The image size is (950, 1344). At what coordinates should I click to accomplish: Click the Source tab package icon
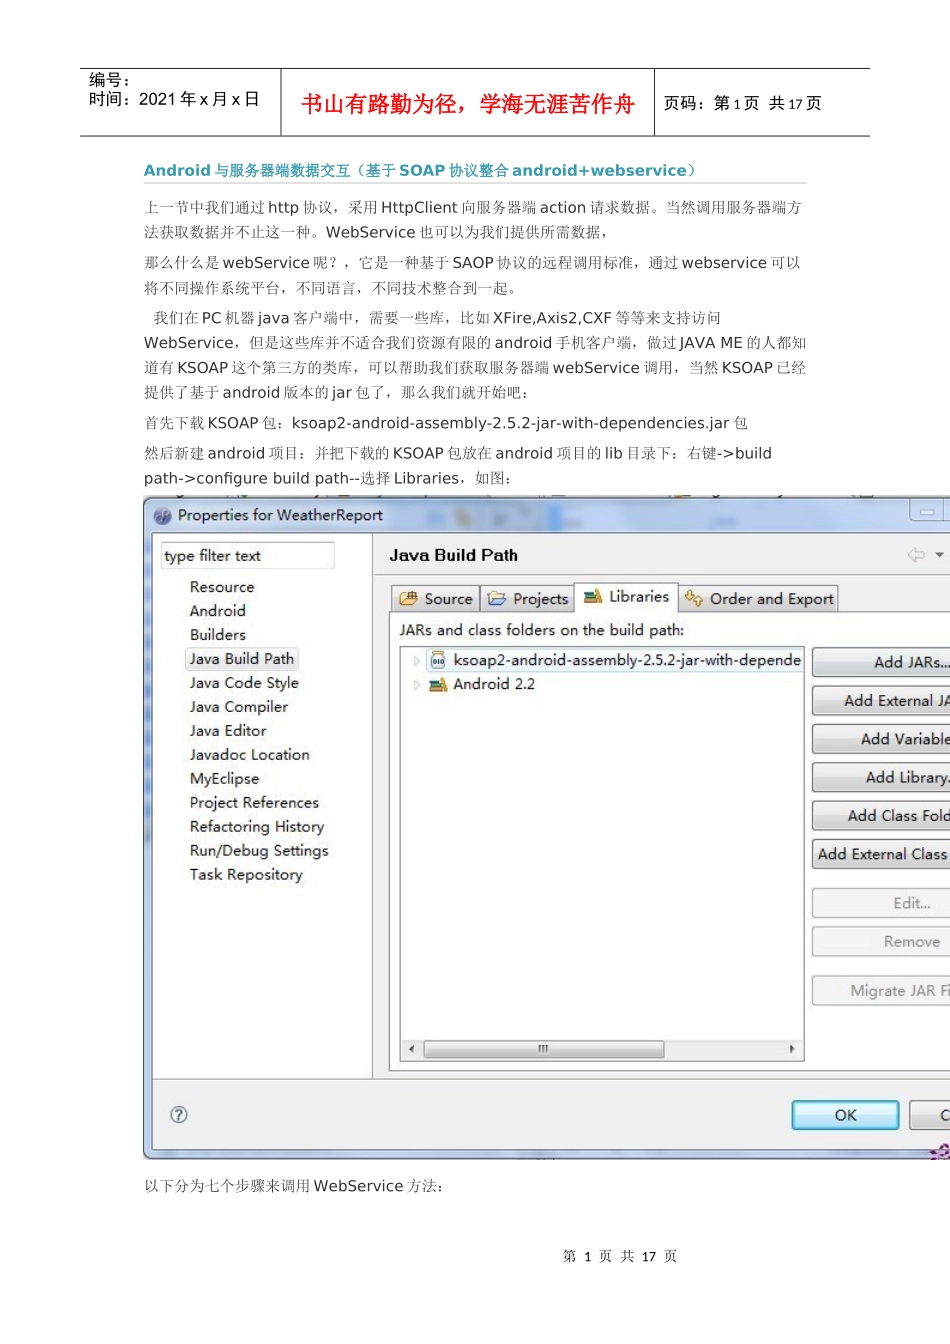click(x=408, y=599)
